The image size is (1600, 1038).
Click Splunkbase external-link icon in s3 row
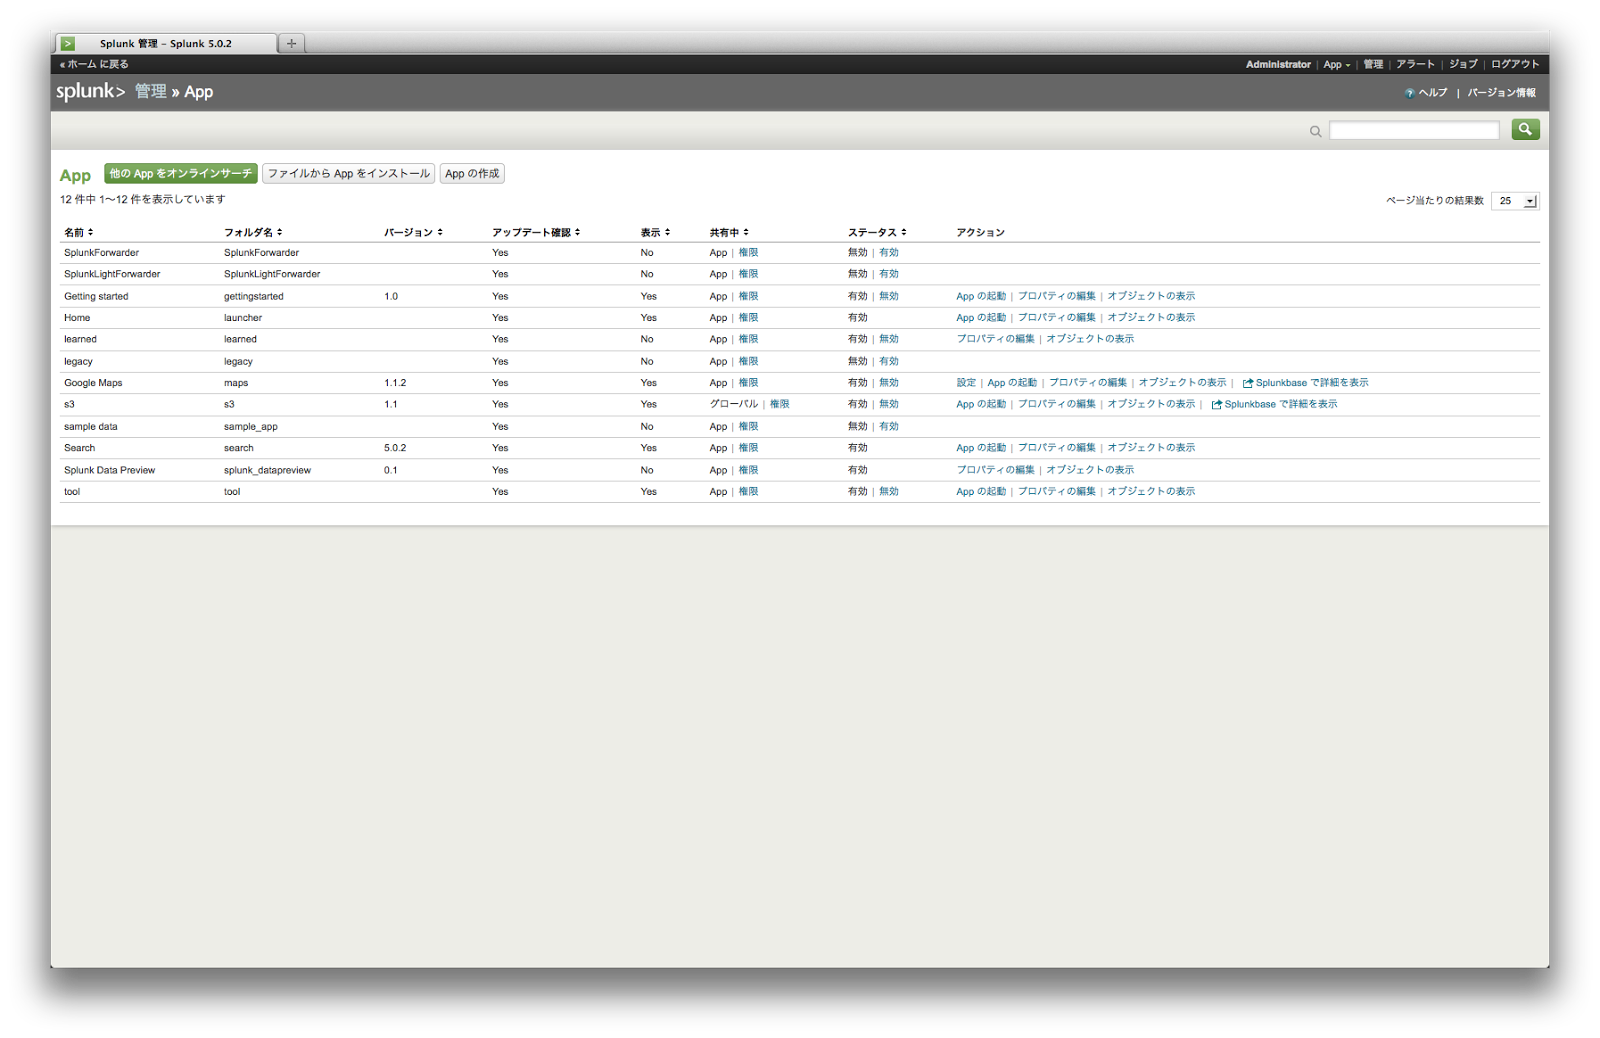[x=1216, y=405]
